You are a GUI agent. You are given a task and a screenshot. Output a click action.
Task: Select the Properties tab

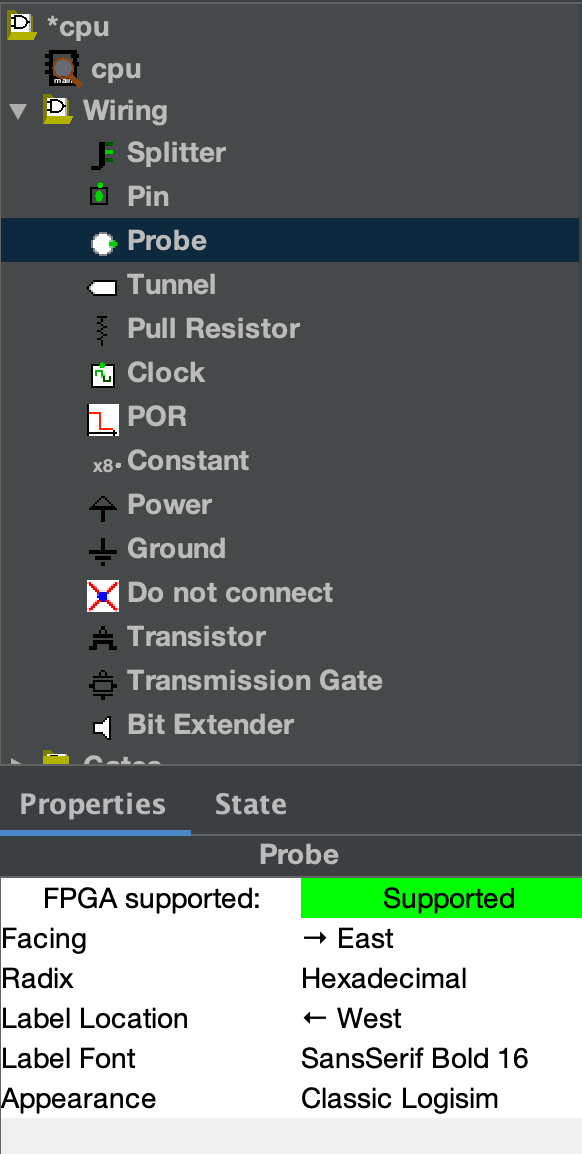(93, 803)
